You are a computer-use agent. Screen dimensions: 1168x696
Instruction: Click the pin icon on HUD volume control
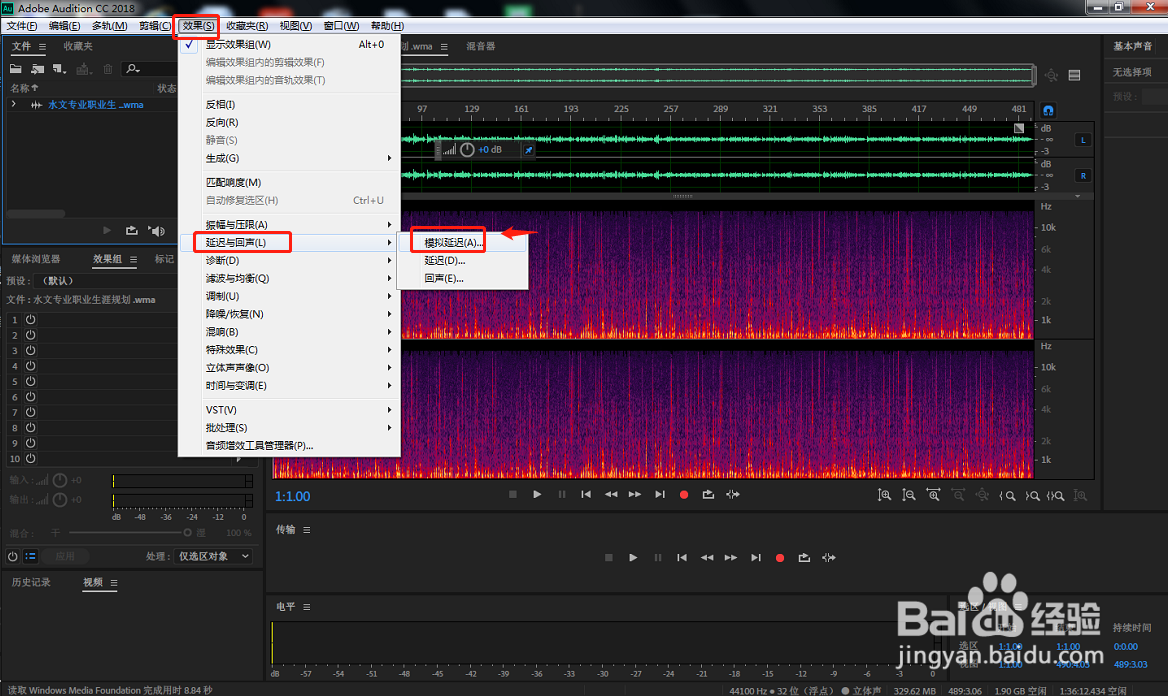[x=528, y=150]
